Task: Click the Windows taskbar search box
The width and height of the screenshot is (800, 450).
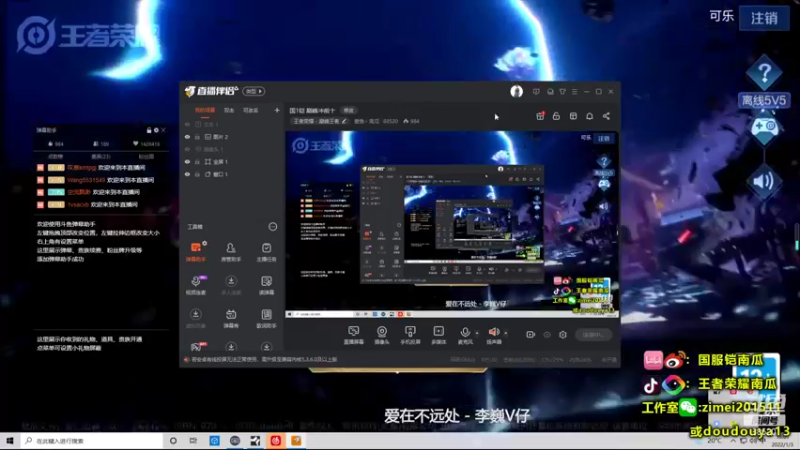Action: pyautogui.click(x=92, y=441)
